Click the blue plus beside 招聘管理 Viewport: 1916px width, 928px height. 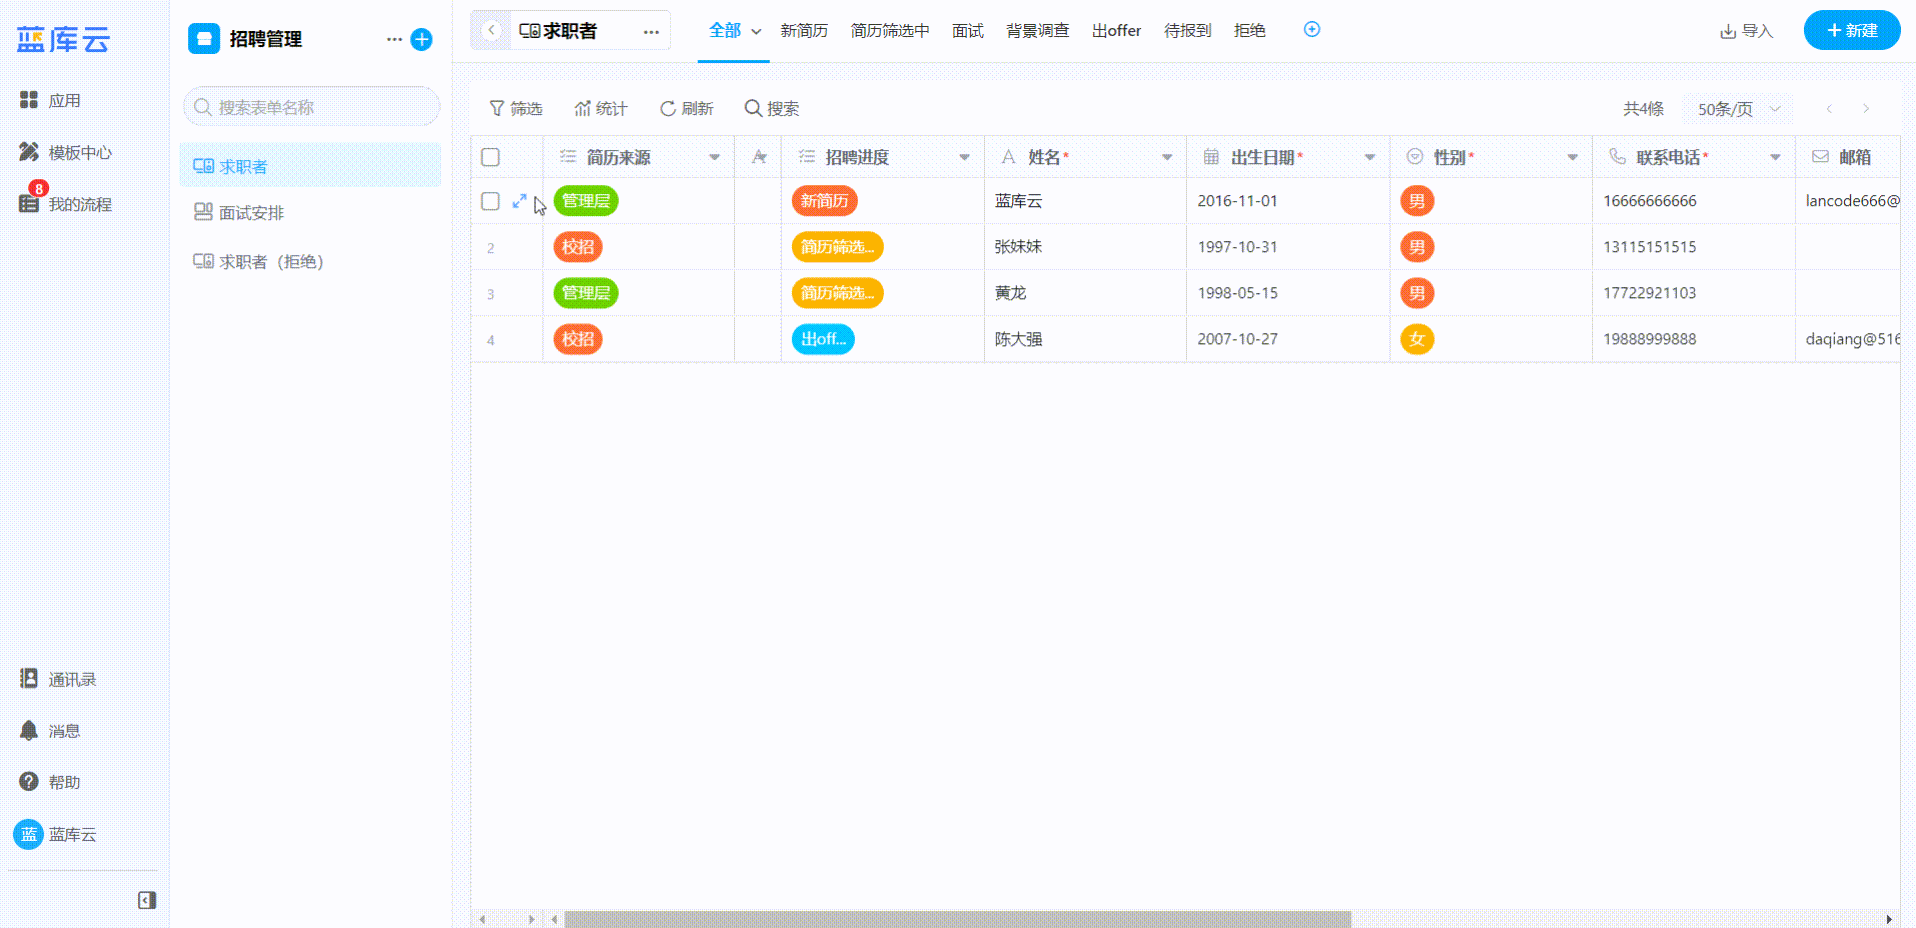(422, 39)
